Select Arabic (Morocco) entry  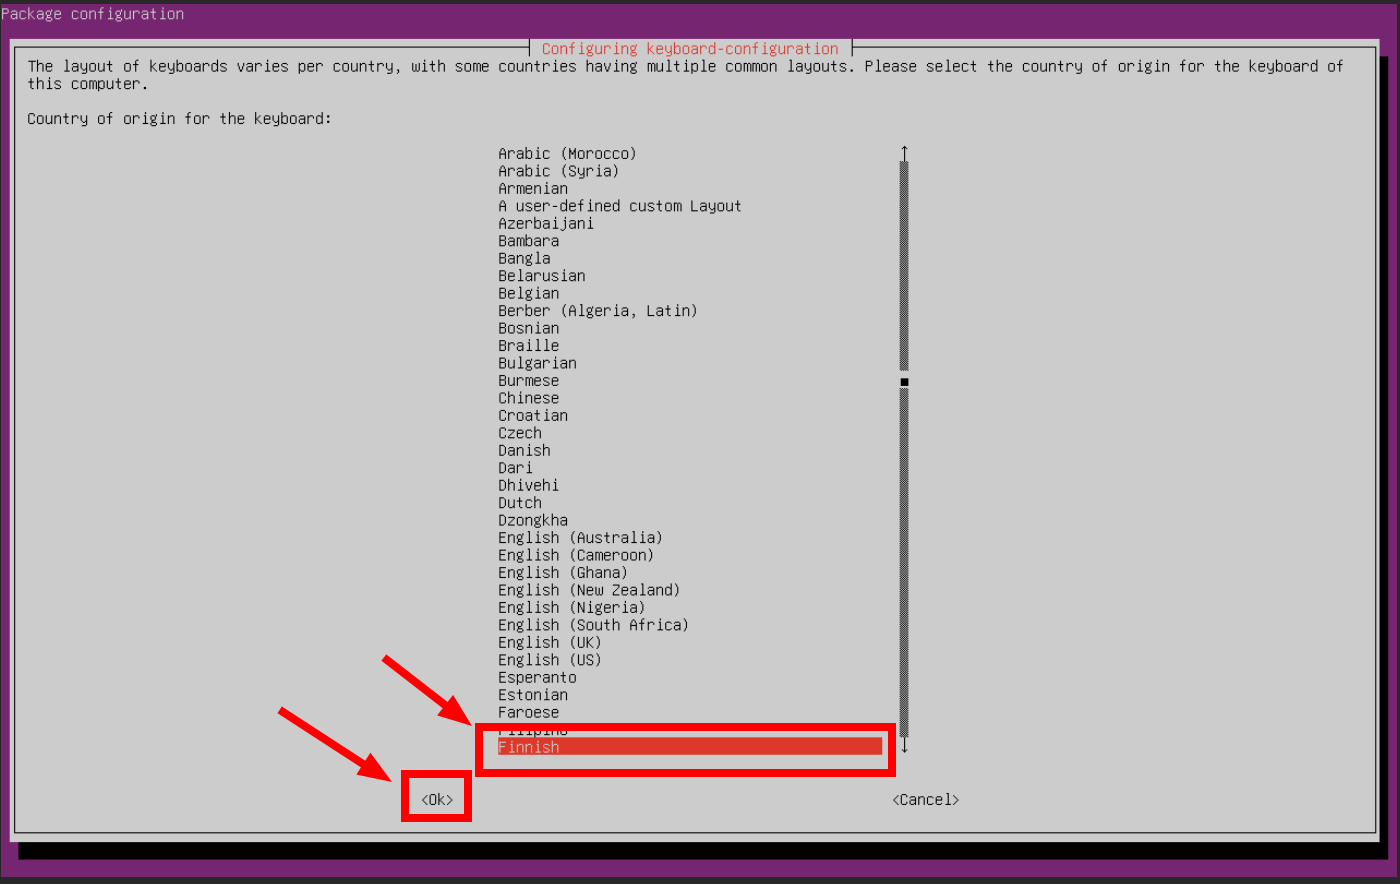click(x=567, y=153)
